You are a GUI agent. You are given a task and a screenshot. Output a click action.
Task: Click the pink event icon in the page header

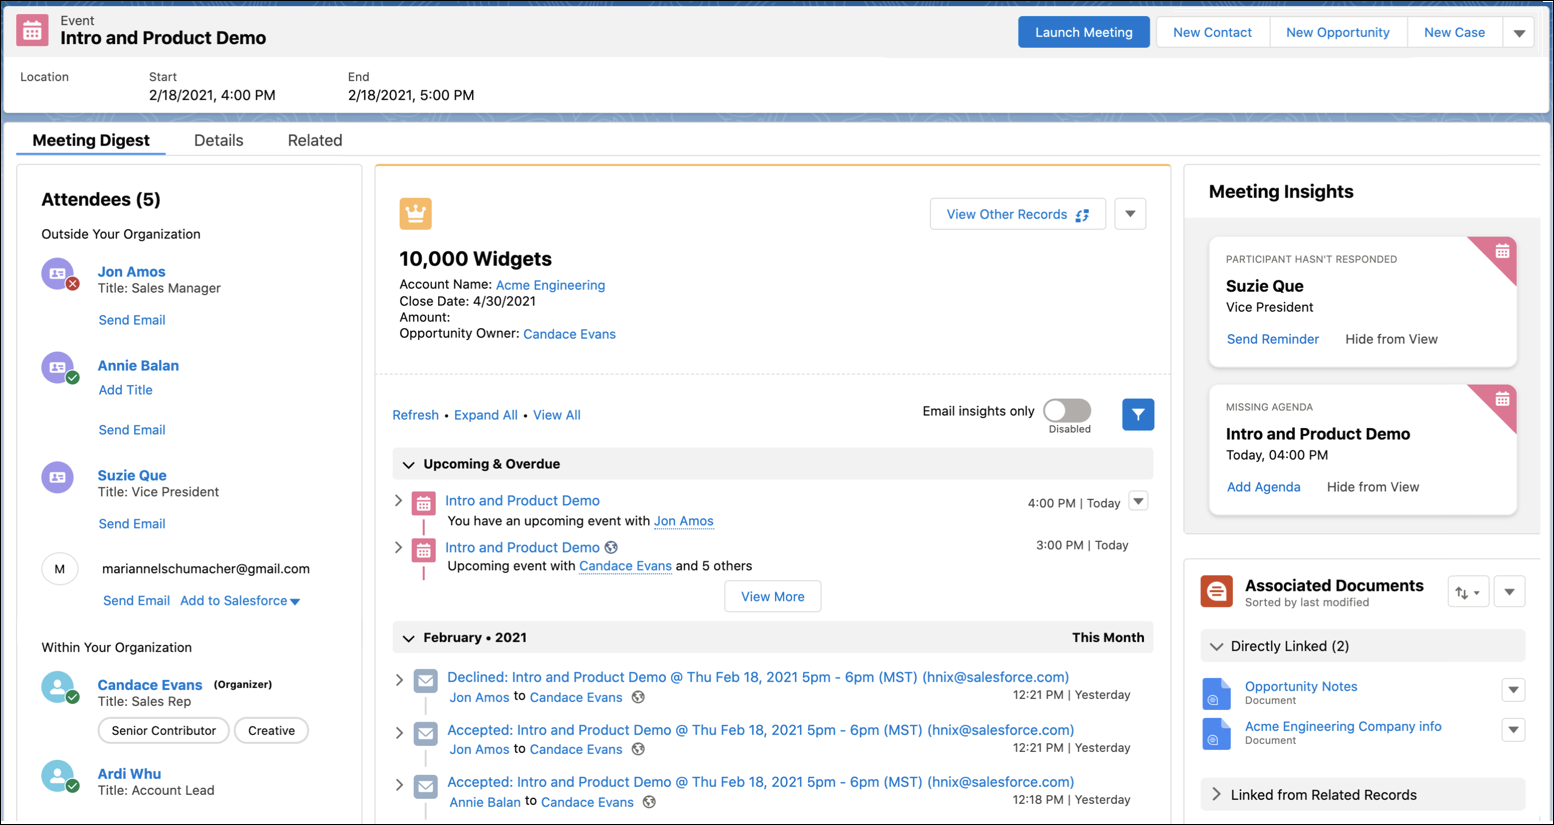click(31, 30)
